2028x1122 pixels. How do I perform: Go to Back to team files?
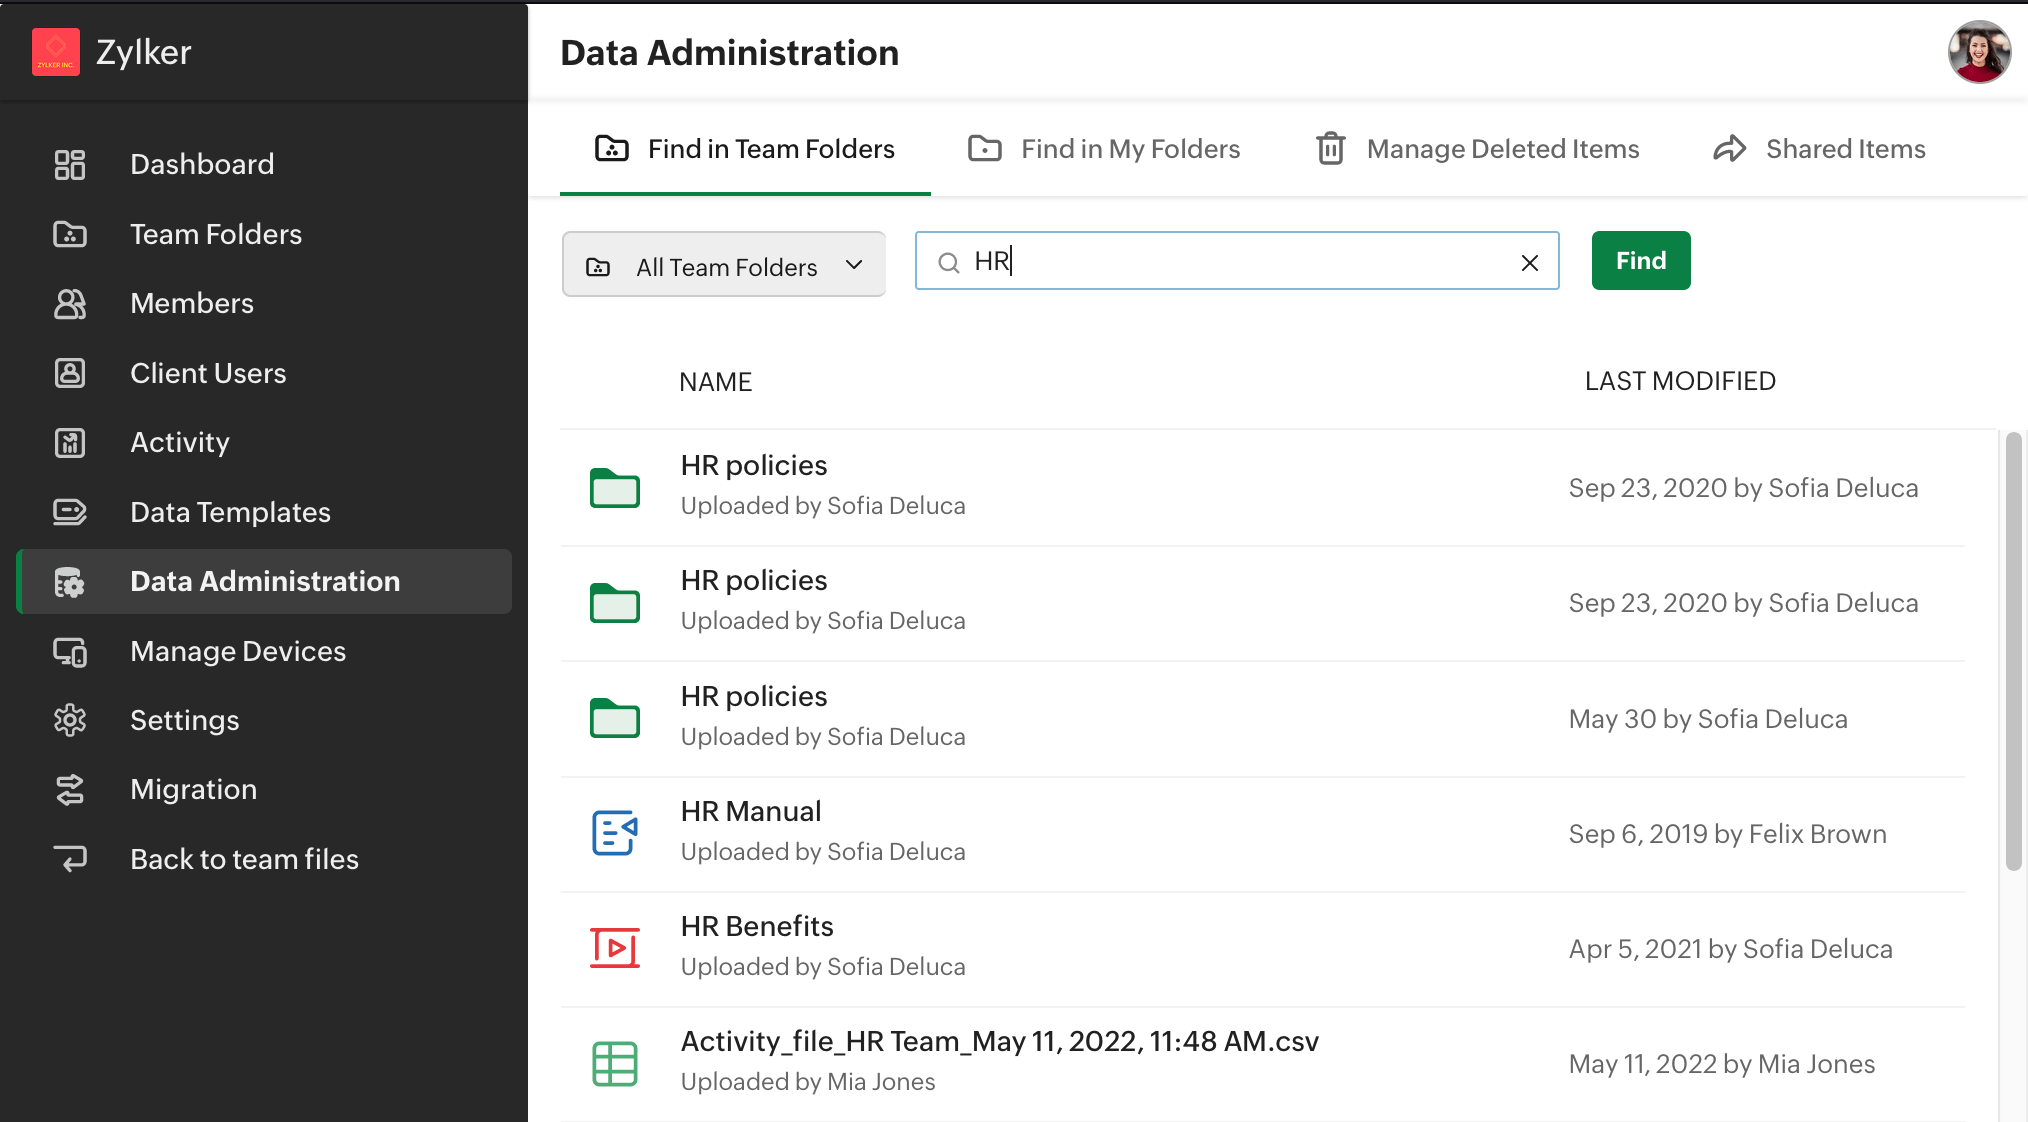pyautogui.click(x=244, y=859)
